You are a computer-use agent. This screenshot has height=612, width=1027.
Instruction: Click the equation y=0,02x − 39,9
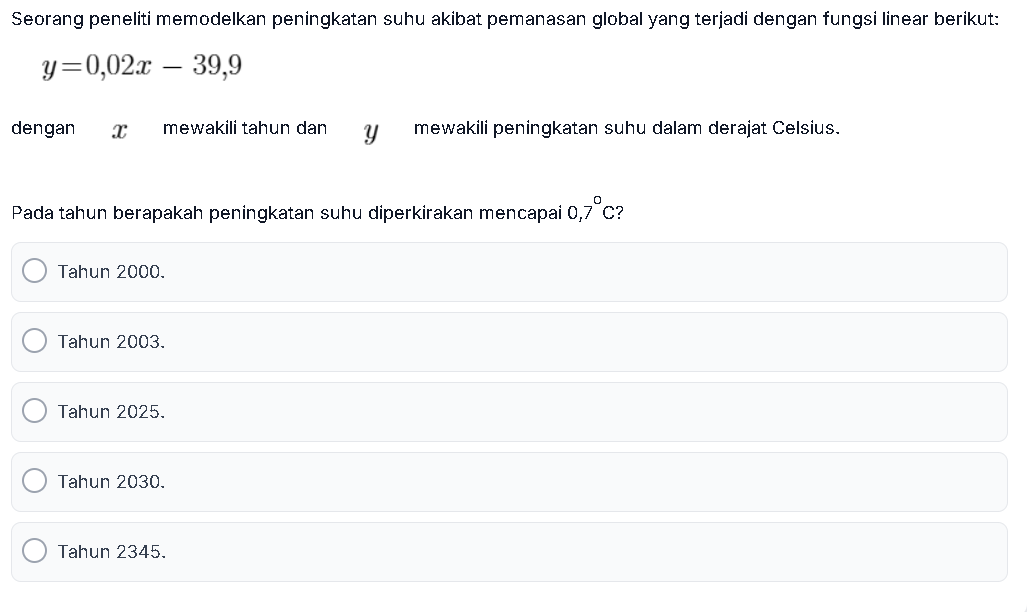(142, 66)
